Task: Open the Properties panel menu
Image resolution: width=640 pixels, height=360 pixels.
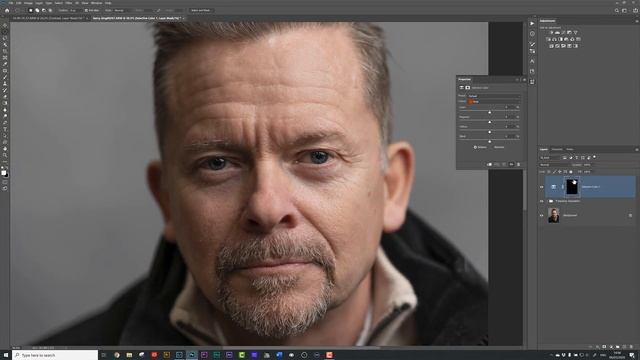Action: [524, 80]
